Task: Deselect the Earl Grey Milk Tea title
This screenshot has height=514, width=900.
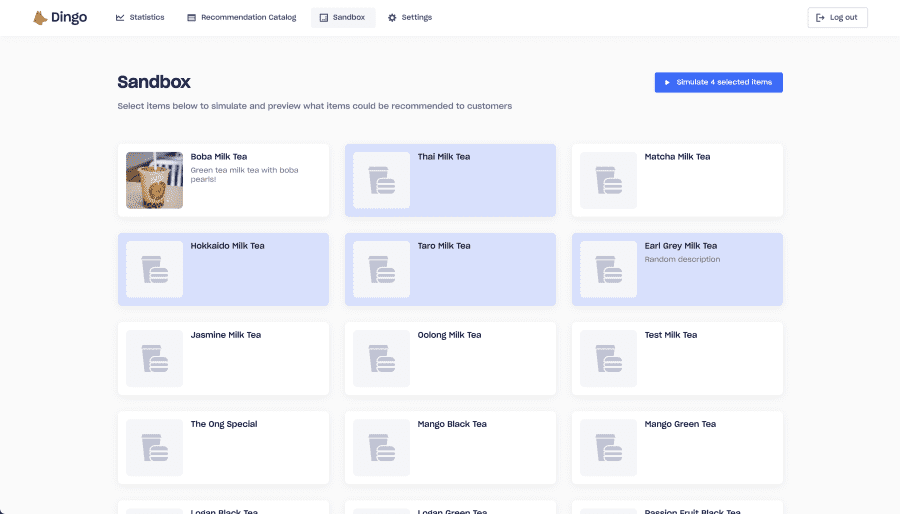Action: pos(681,246)
